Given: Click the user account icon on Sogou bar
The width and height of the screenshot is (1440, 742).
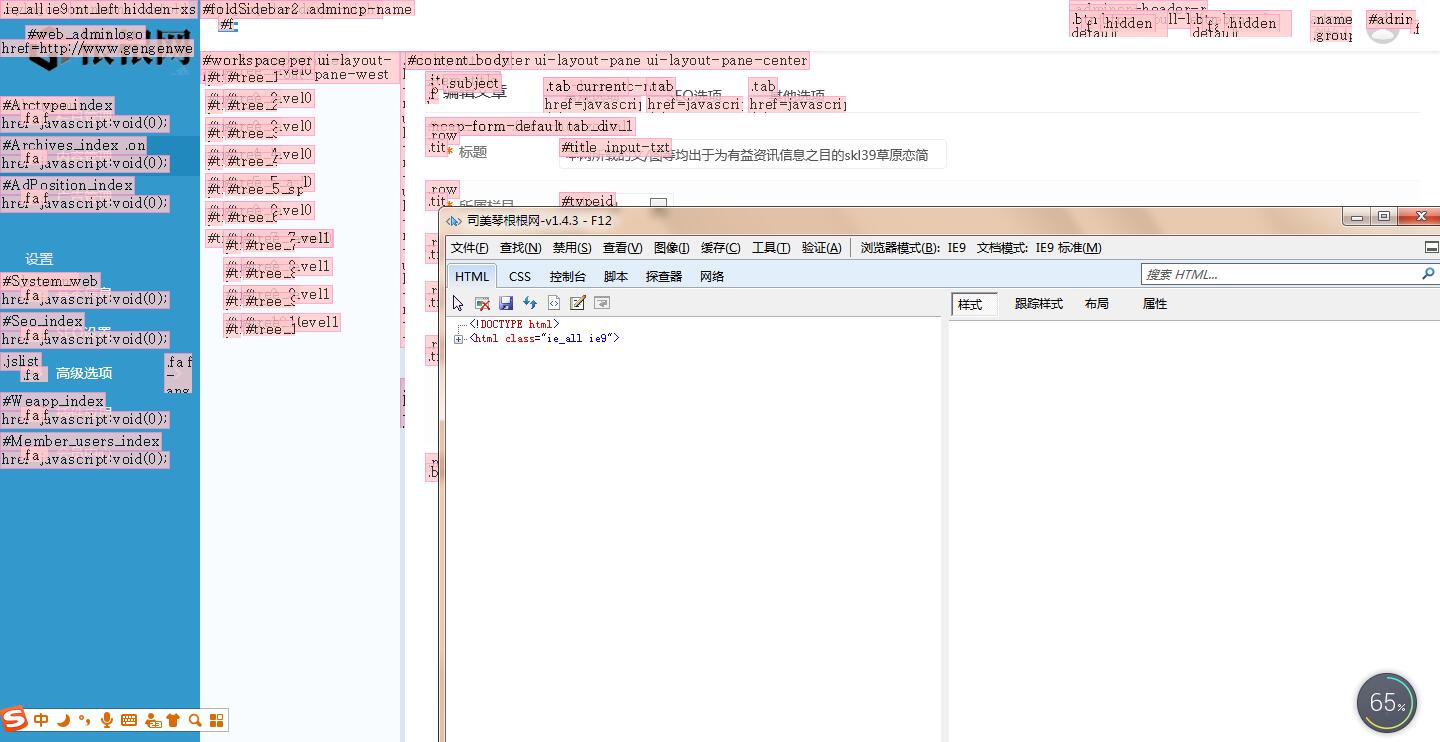Looking at the screenshot, I should pos(152,720).
